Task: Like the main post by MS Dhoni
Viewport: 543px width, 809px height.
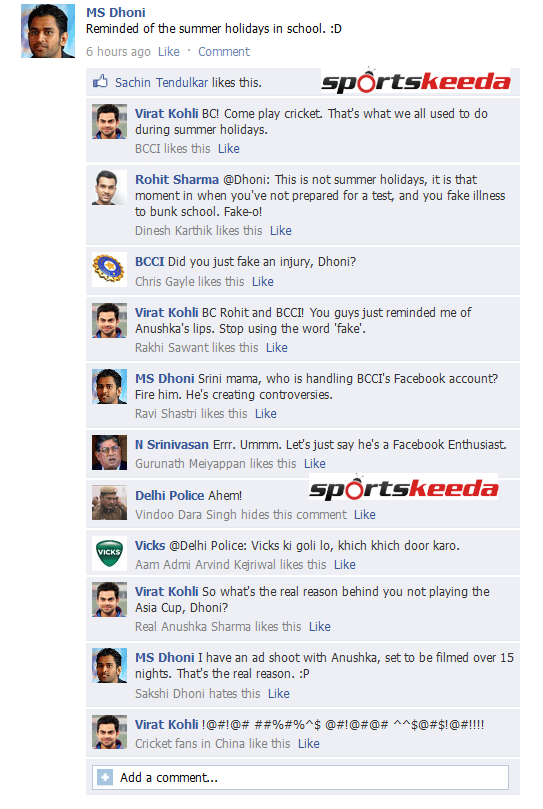Action: click(x=169, y=52)
